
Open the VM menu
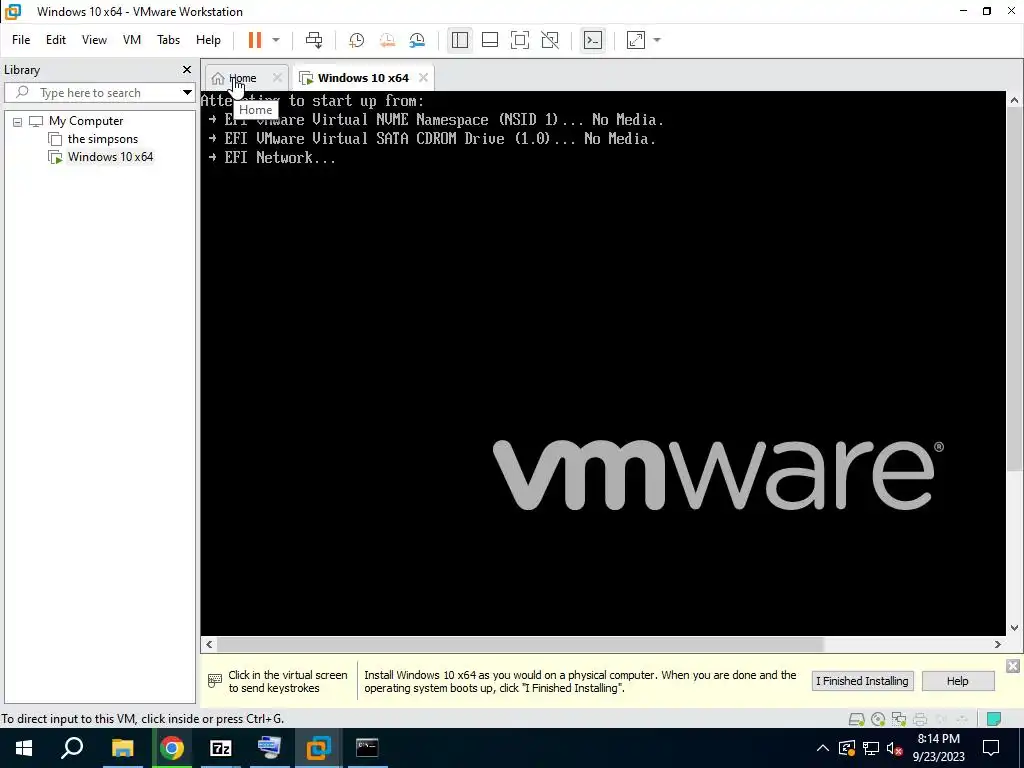coord(132,40)
